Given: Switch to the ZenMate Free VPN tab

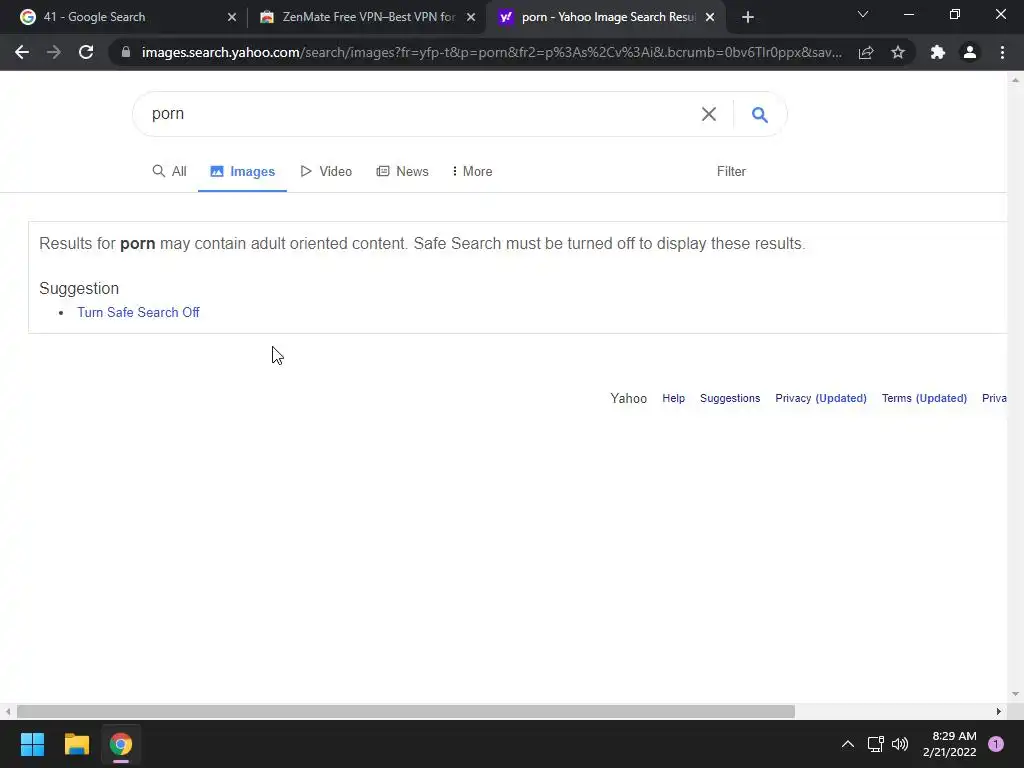Looking at the screenshot, I should 368,17.
